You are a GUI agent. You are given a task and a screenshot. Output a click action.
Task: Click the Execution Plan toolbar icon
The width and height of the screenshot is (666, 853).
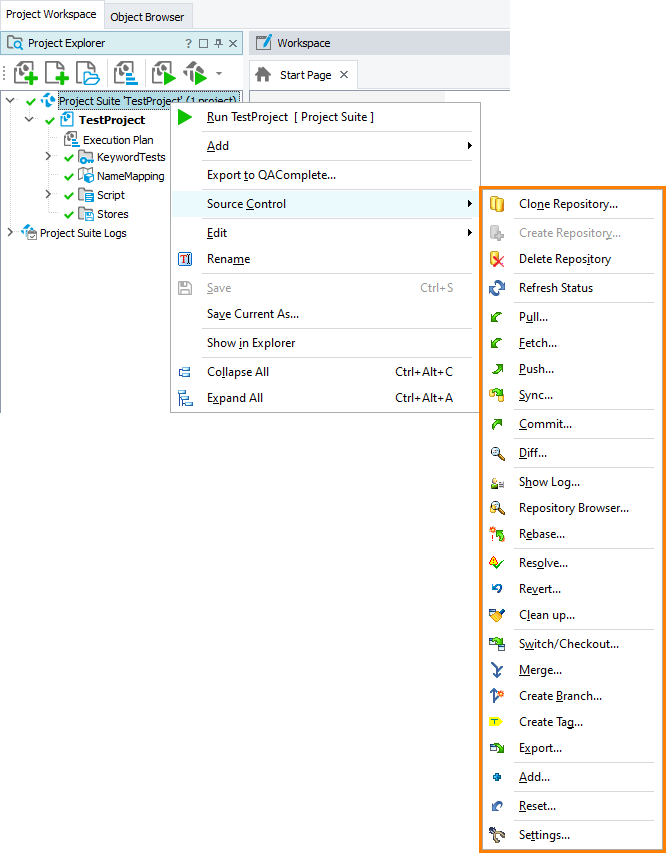(124, 73)
